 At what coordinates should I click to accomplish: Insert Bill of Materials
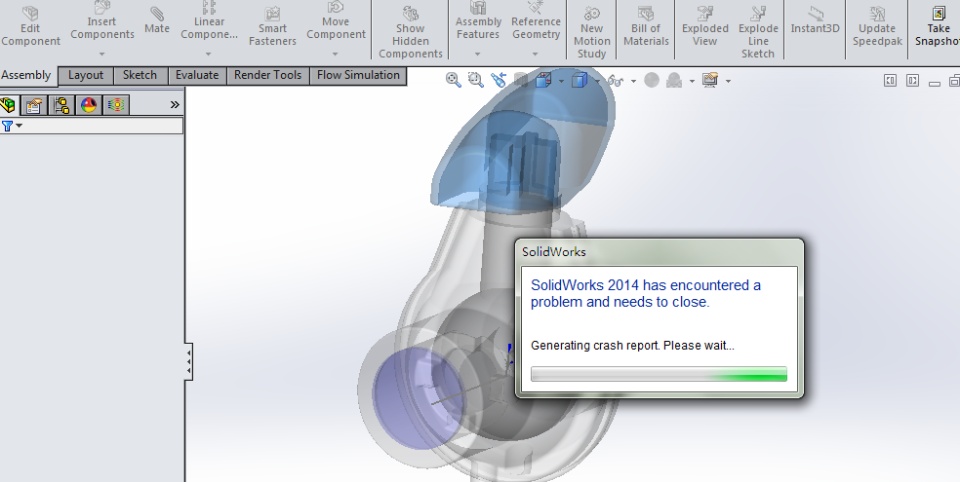tap(646, 27)
